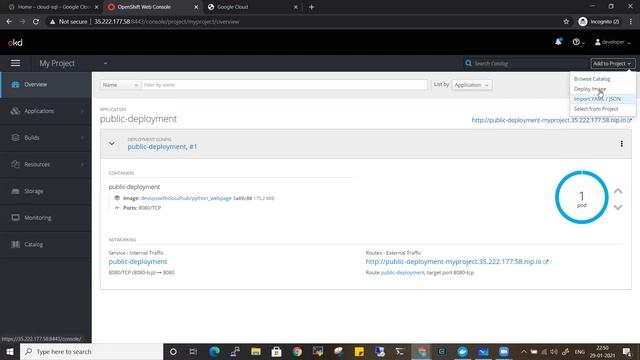
Task: Open the Chrome three-dot menu
Action: 631,22
